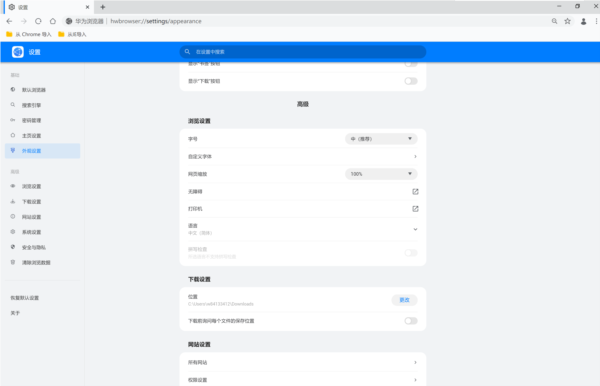Click the 中文 (简体) language value

200,233
